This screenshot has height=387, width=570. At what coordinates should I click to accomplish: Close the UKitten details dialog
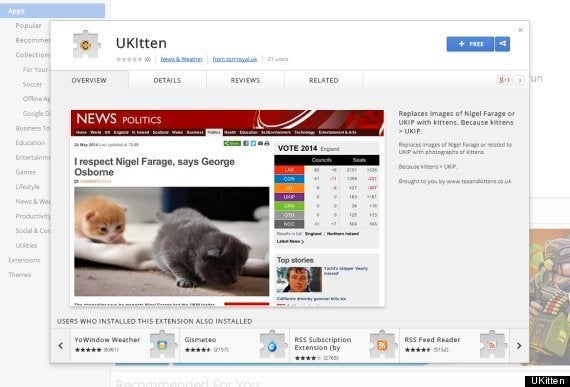tap(520, 30)
